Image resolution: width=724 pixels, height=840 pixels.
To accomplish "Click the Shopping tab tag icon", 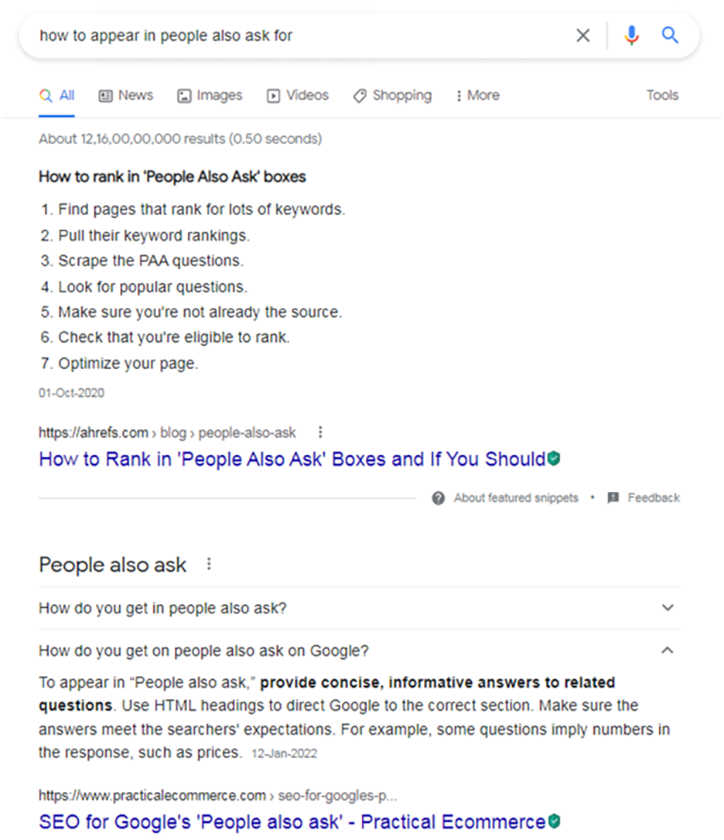I will point(358,95).
